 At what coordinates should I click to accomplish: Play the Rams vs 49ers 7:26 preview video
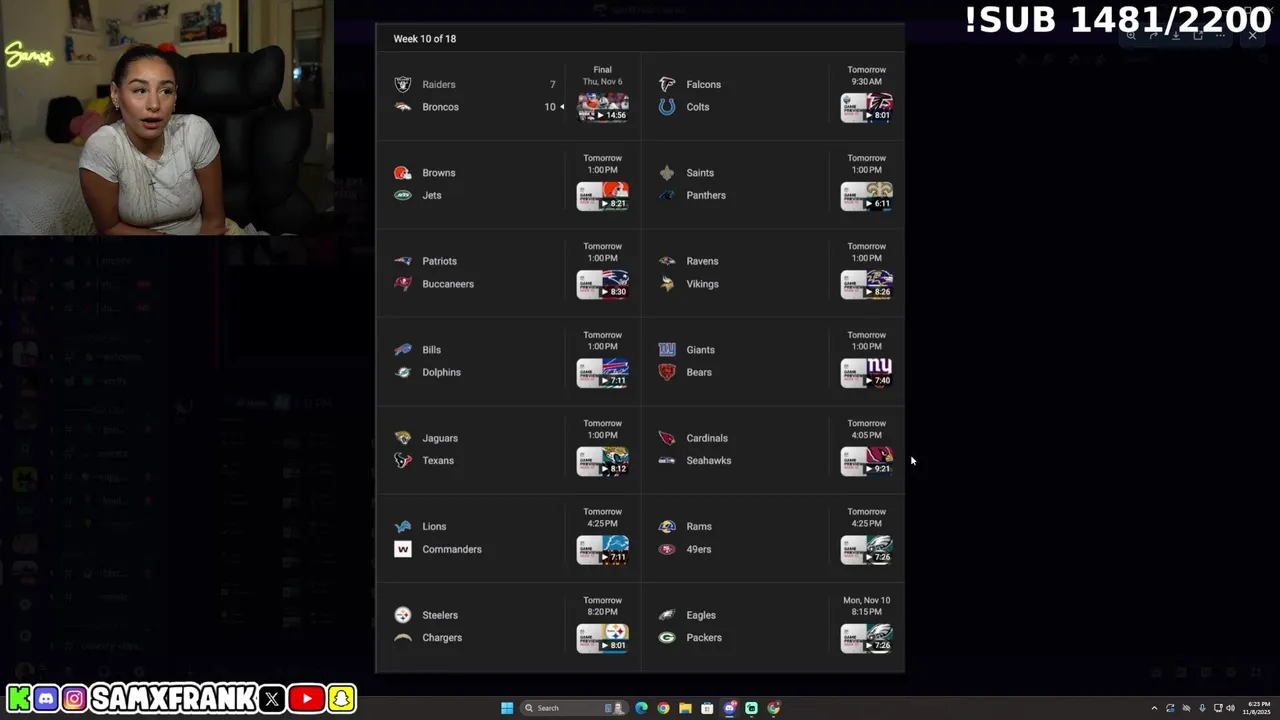coord(867,549)
